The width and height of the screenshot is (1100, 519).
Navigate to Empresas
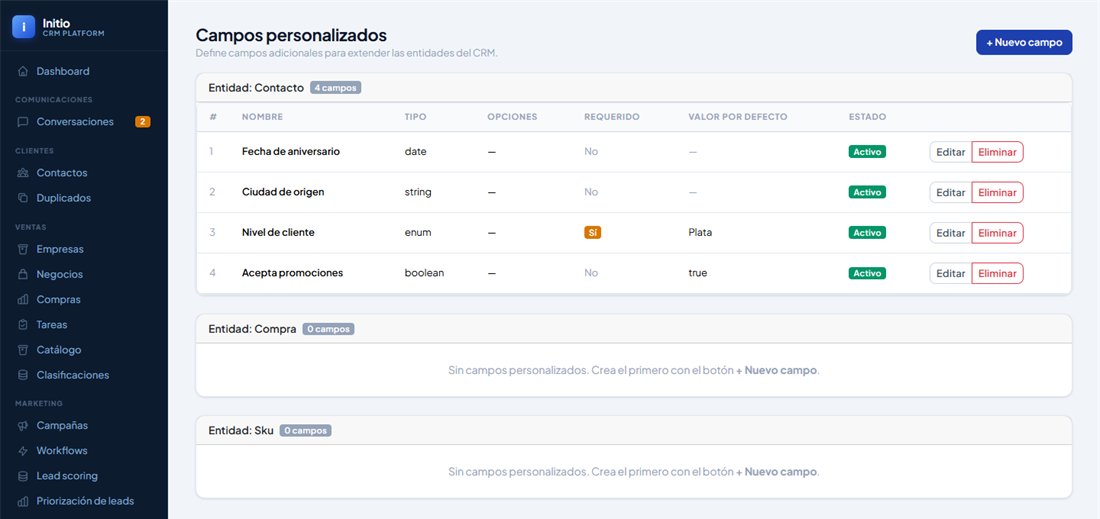84,249
